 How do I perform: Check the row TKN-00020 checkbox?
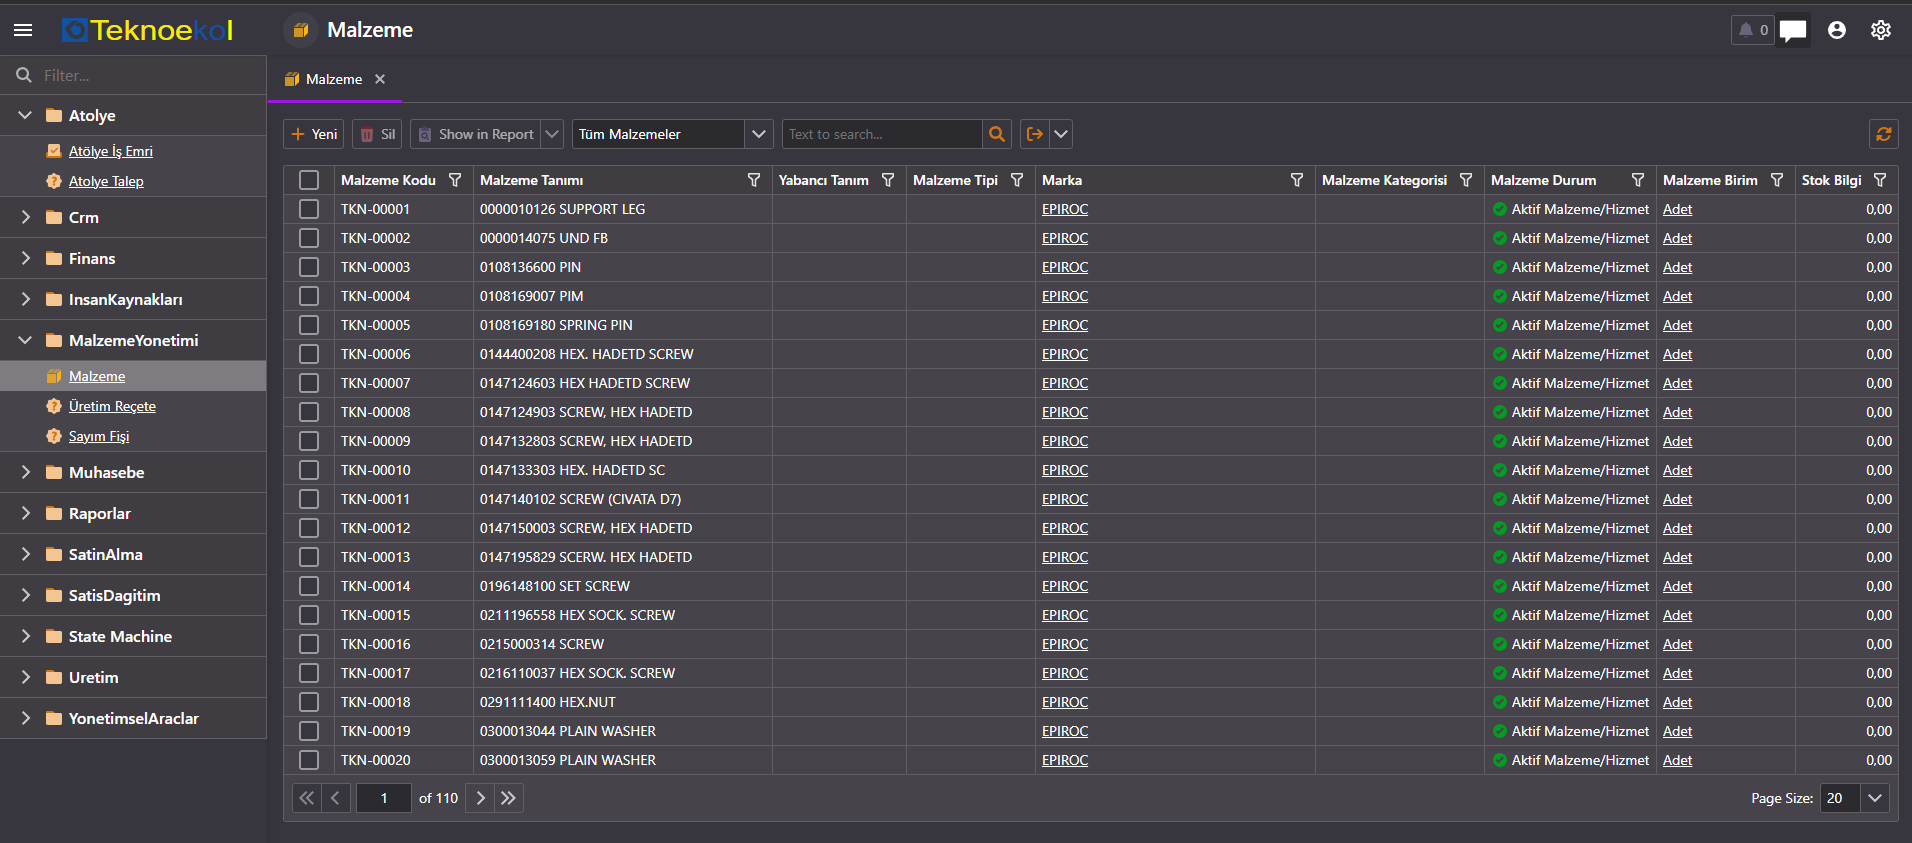[x=309, y=760]
